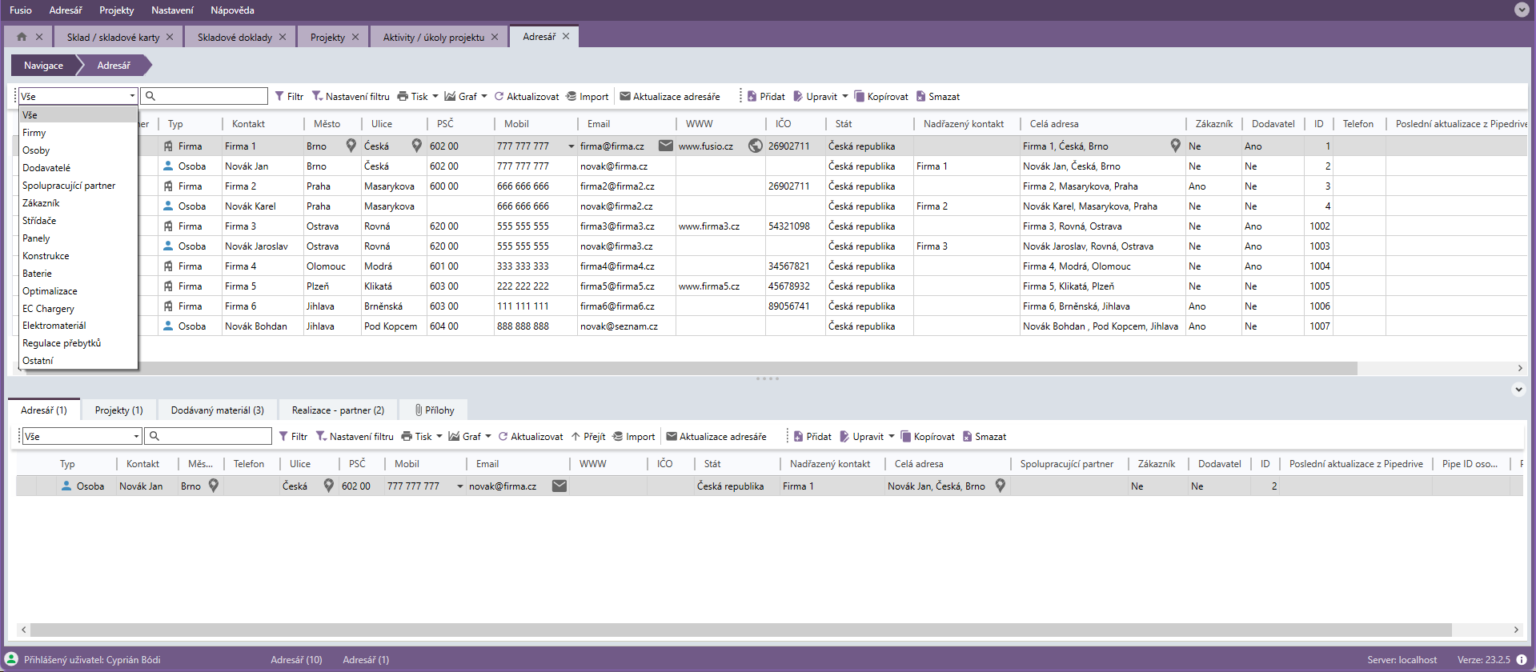Expand the Tisk dropdown arrow in upper toolbar

[436, 97]
